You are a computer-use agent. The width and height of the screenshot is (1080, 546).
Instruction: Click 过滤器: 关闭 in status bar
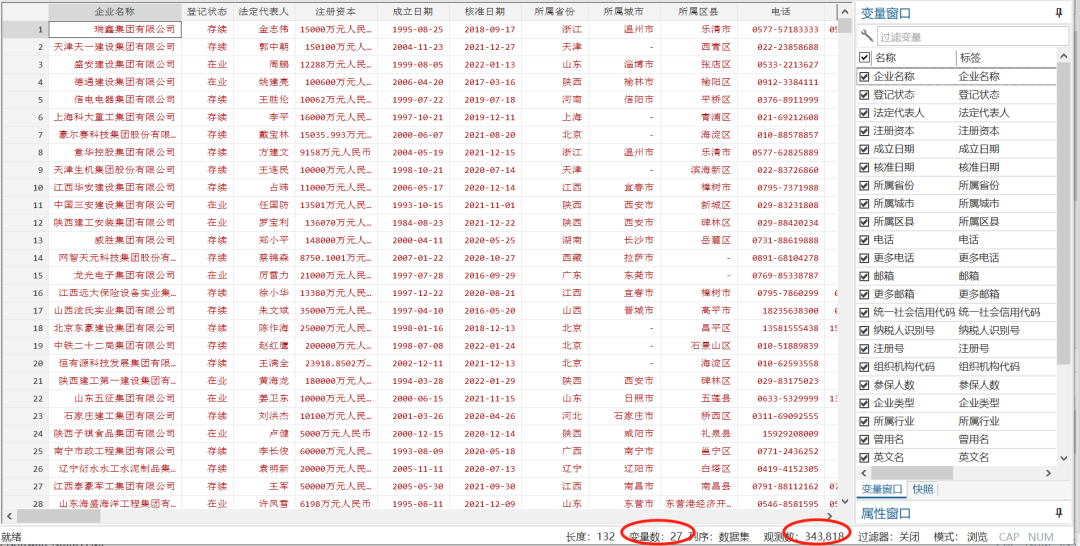(x=889, y=537)
